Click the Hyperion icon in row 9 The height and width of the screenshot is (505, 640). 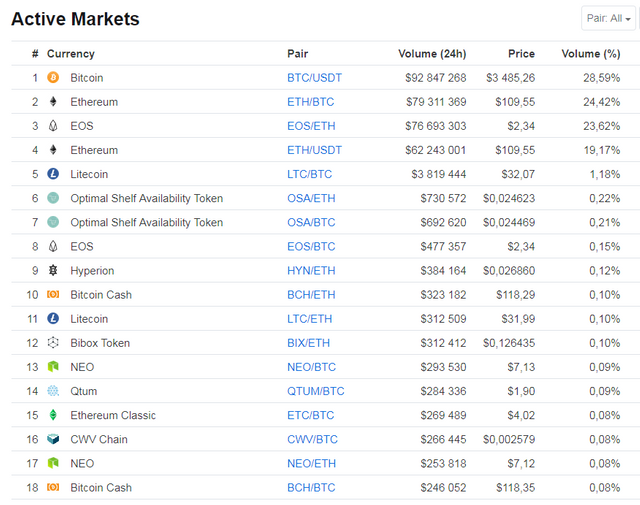53,270
